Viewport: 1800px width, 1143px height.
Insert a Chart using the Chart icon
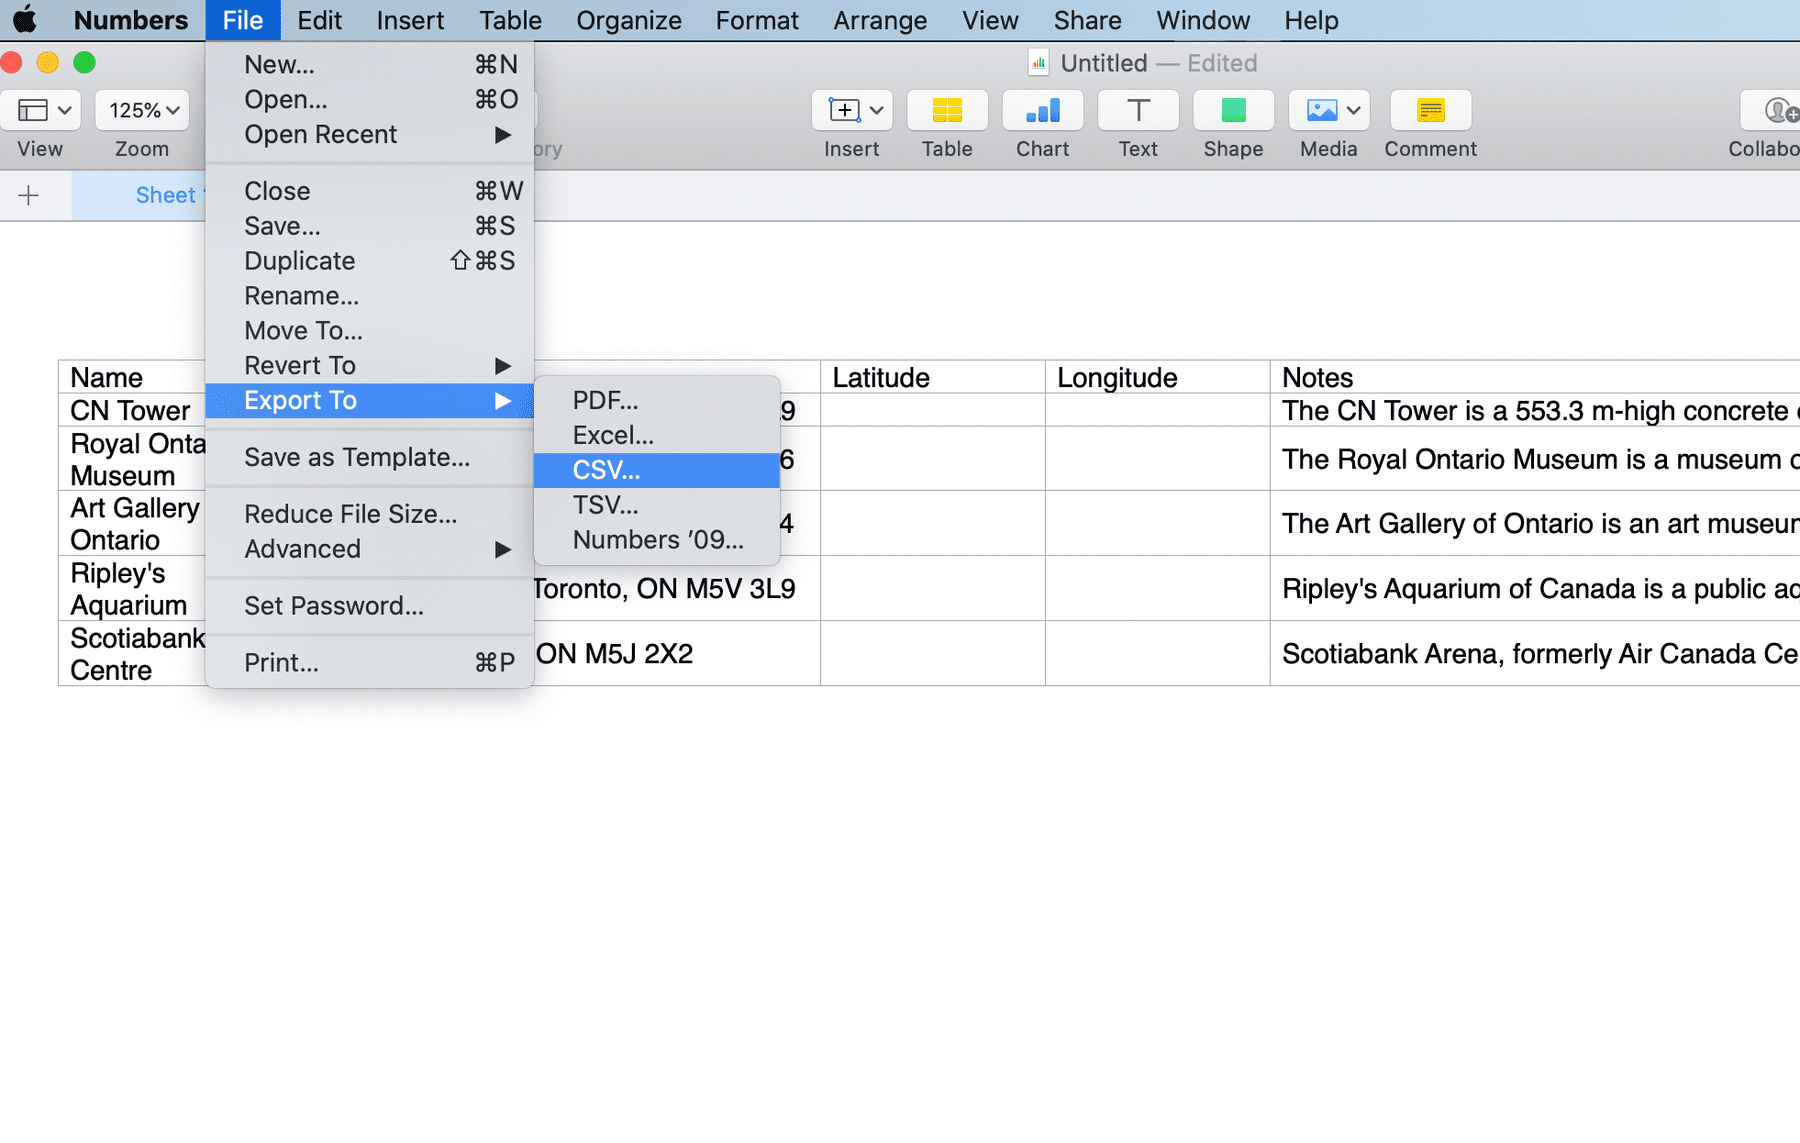pos(1042,110)
